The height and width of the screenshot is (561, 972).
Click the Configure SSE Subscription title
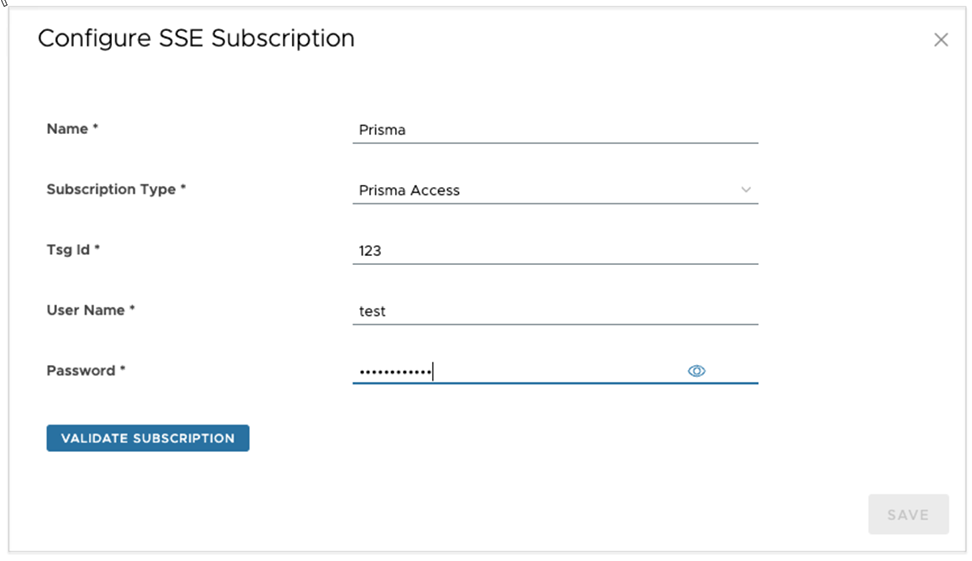pyautogui.click(x=196, y=39)
